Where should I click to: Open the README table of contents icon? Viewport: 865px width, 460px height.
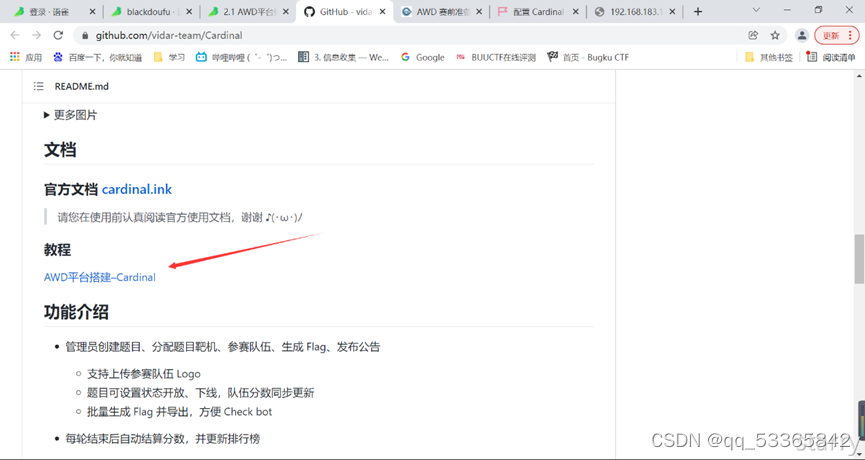39,86
